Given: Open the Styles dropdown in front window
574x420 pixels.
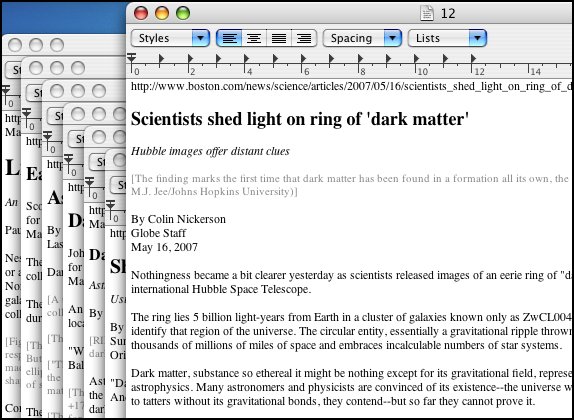Looking at the screenshot, I should tap(170, 38).
